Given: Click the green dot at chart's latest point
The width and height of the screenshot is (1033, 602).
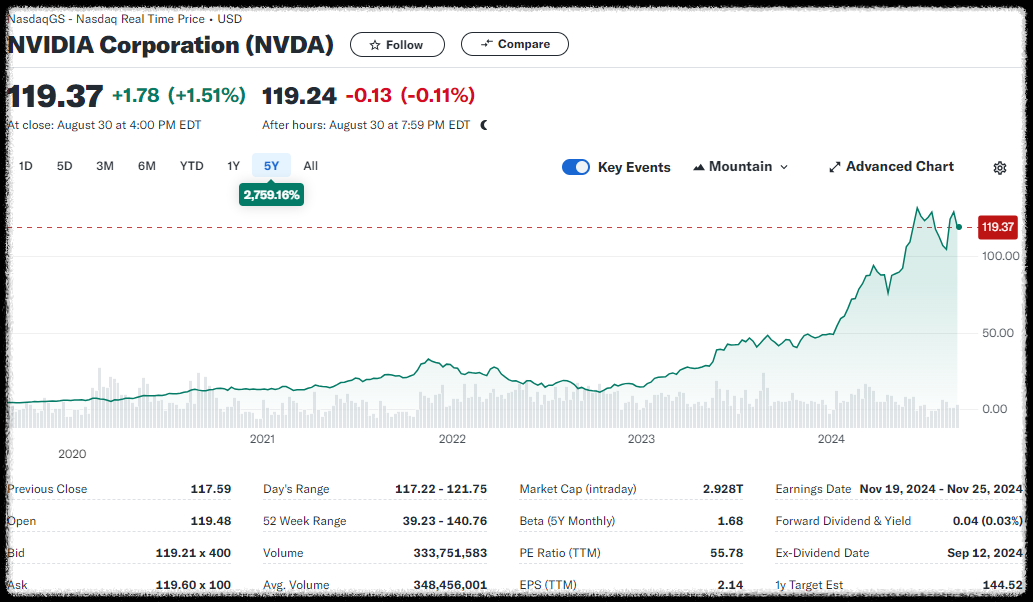Looking at the screenshot, I should (x=959, y=227).
